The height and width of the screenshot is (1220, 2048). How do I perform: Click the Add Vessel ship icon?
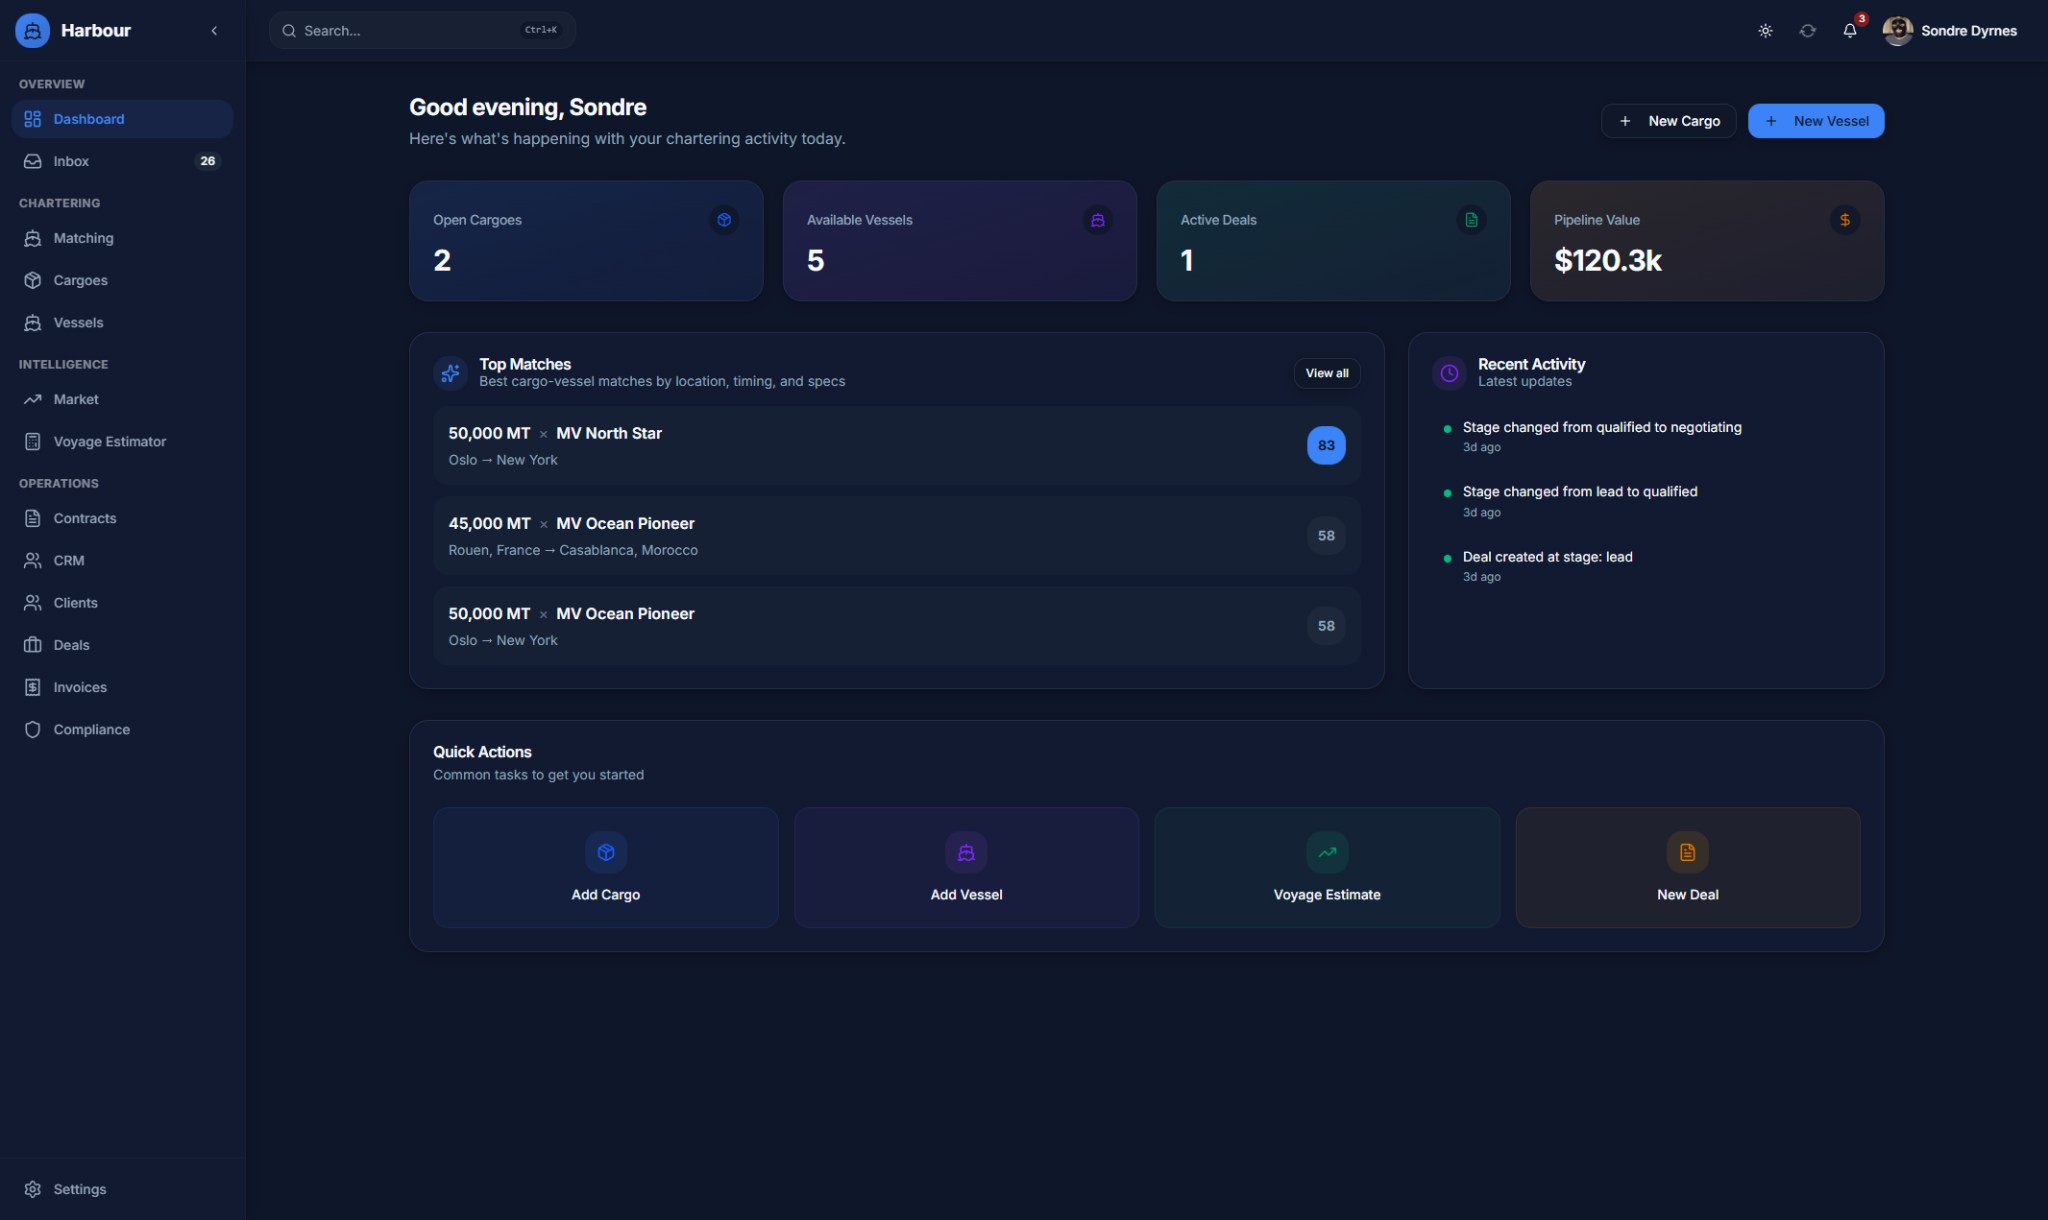(965, 852)
